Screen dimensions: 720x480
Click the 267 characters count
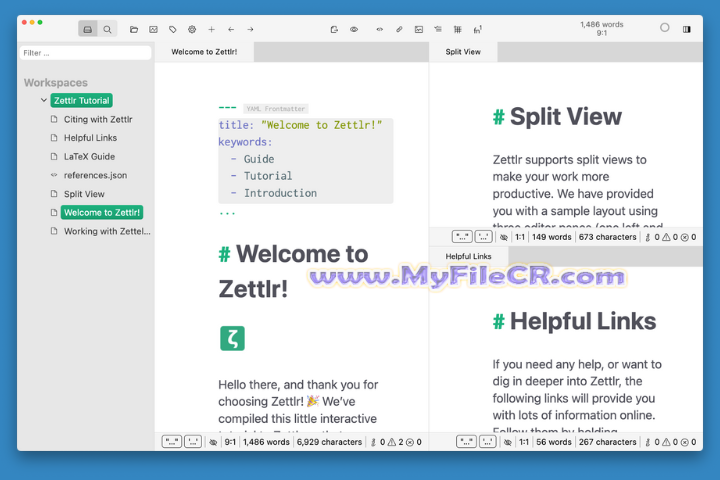[x=608, y=442]
